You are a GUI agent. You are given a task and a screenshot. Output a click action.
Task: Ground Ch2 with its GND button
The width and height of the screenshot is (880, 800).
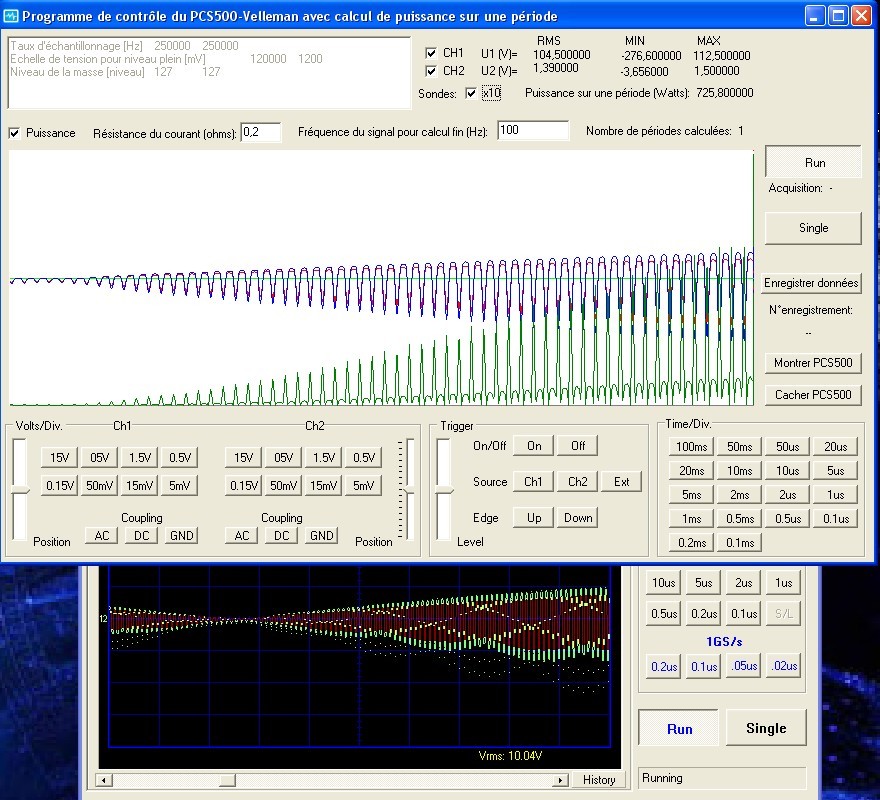coord(322,536)
